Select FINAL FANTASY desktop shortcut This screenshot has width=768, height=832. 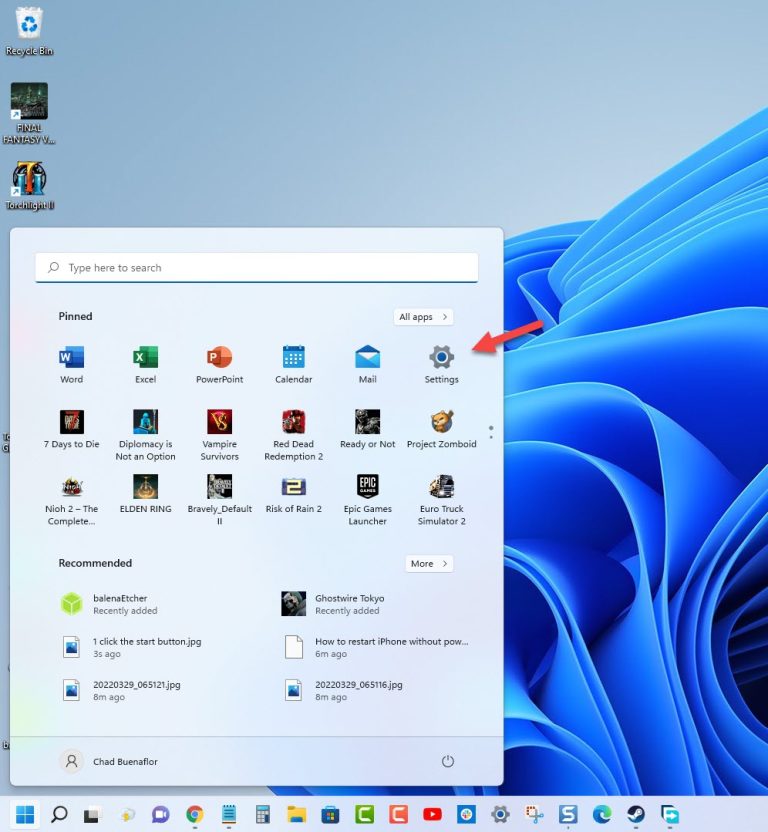coord(29,113)
